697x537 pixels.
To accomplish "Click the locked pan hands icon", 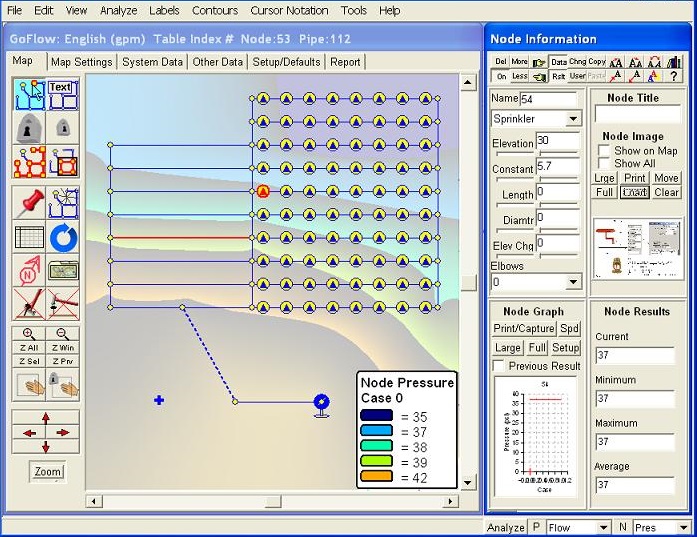I will click(x=63, y=385).
